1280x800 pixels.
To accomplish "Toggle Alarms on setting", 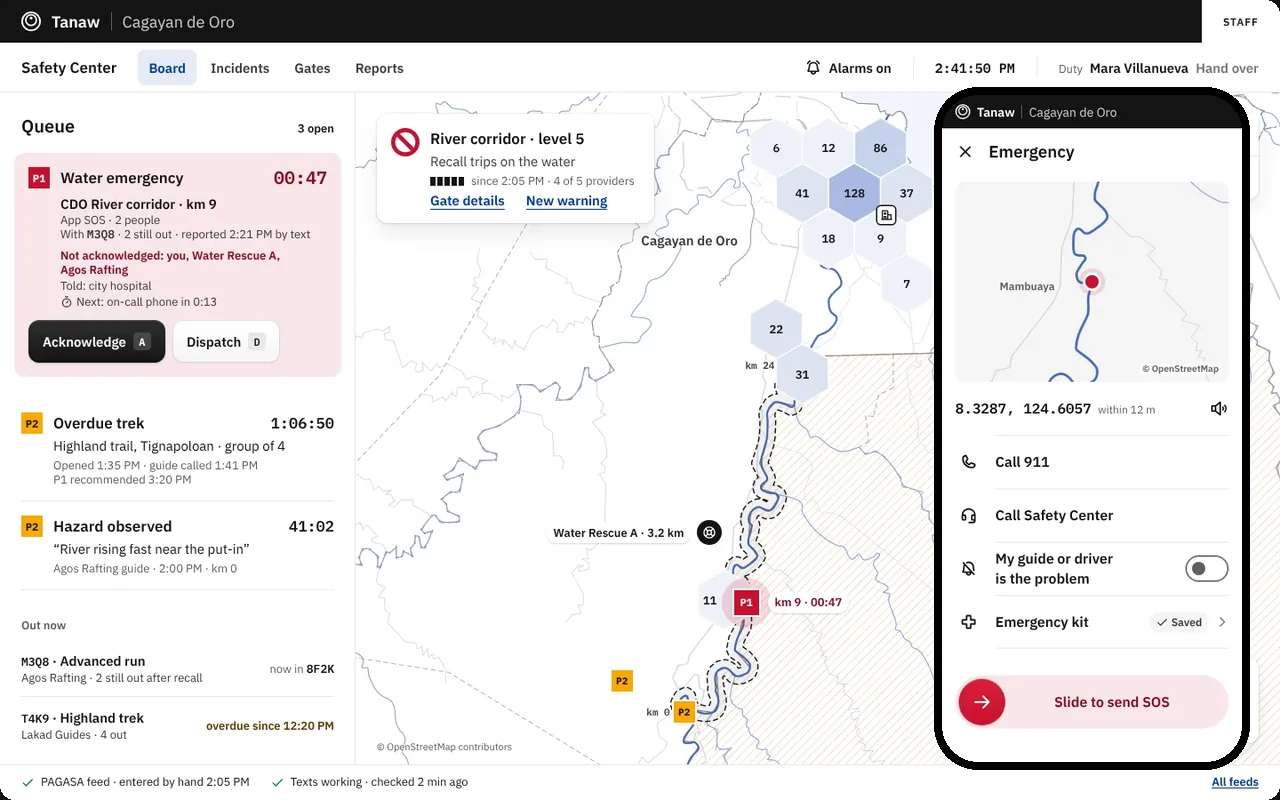I will (x=848, y=68).
